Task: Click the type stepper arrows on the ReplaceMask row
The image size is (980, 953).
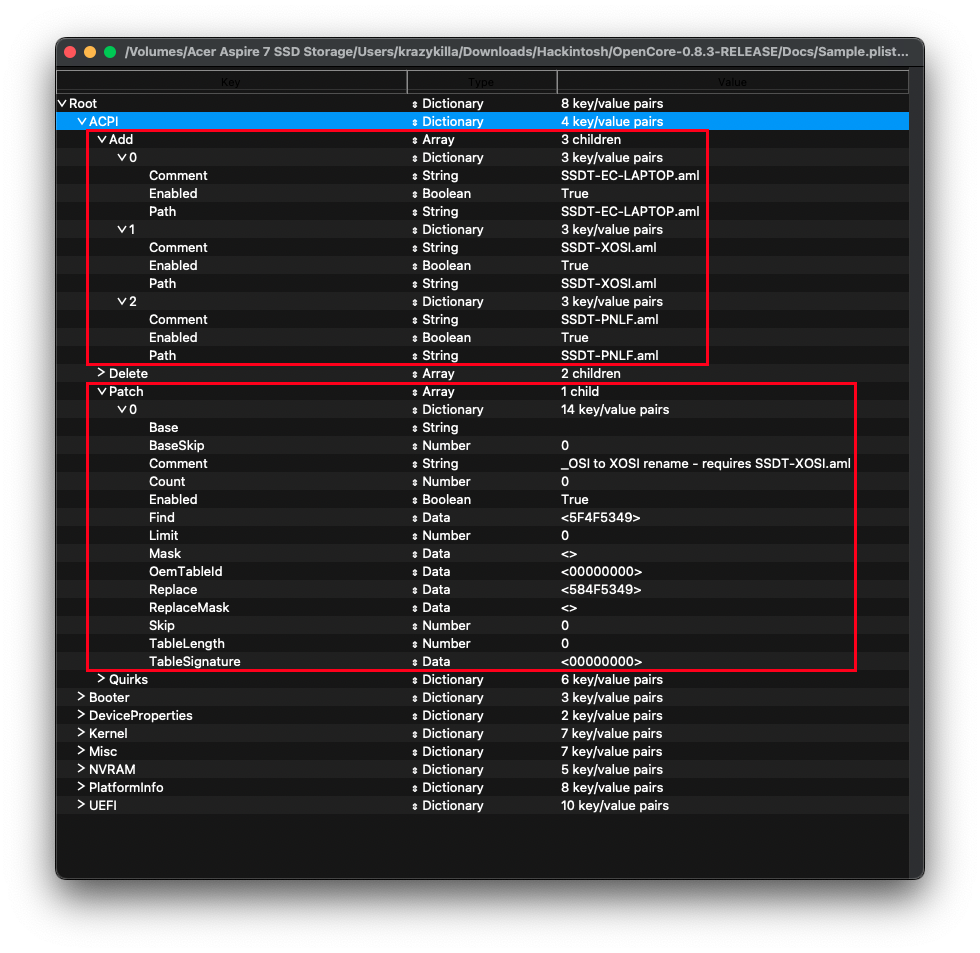Action: tap(415, 608)
